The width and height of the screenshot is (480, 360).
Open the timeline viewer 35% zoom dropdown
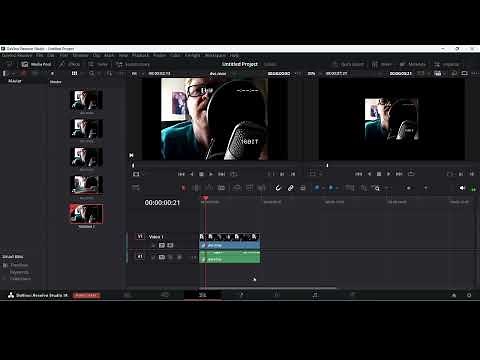313,73
